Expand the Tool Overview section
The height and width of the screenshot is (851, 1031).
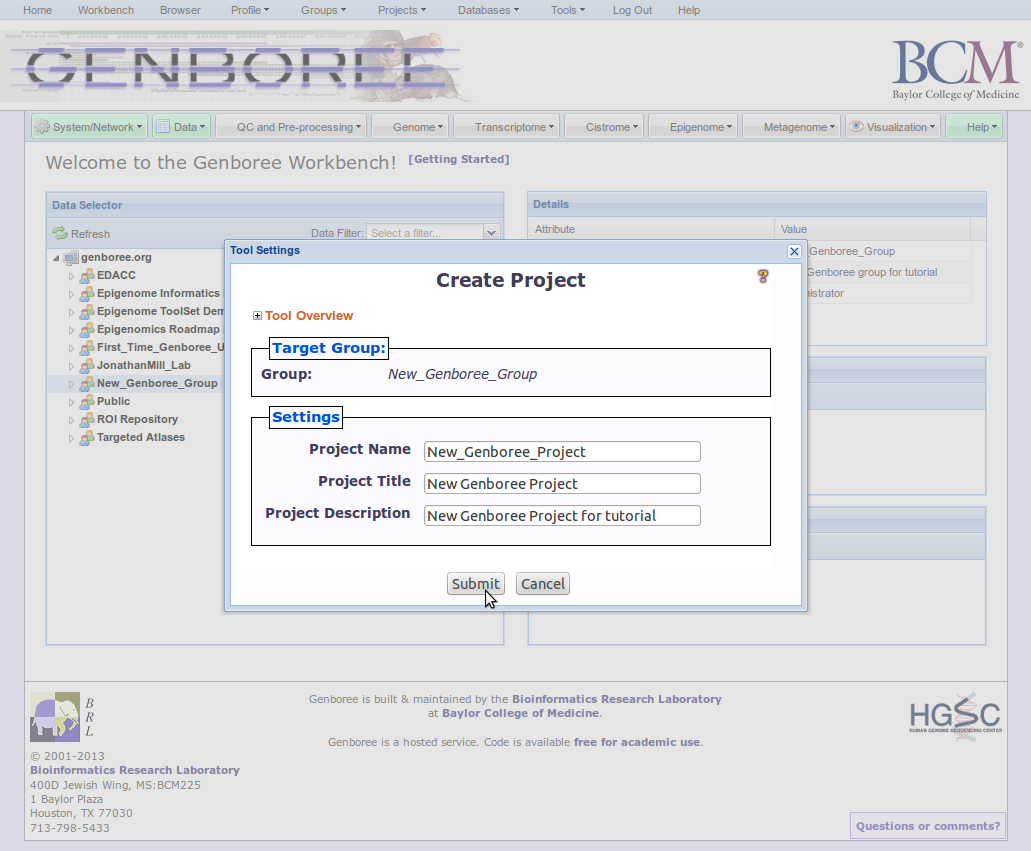[258, 316]
